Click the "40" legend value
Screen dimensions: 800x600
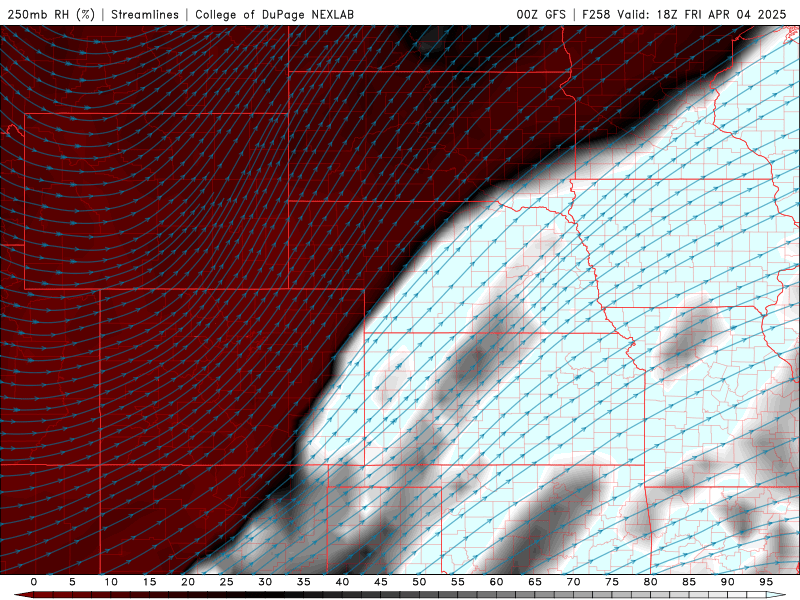(342, 582)
